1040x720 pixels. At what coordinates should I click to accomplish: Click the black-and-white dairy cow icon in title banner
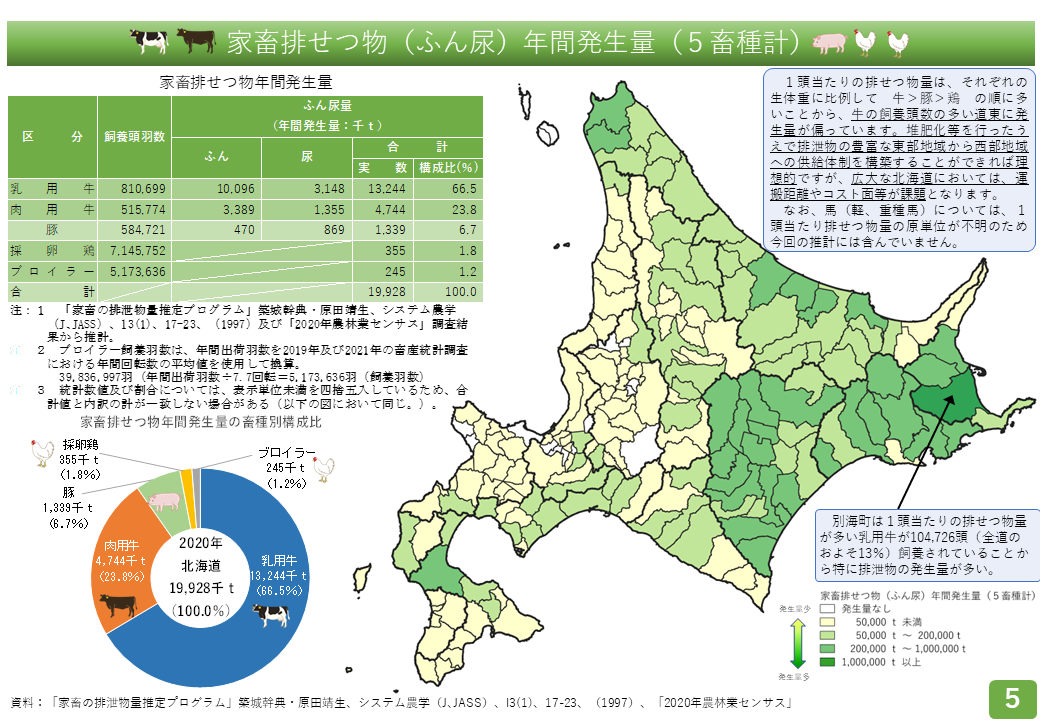click(150, 41)
